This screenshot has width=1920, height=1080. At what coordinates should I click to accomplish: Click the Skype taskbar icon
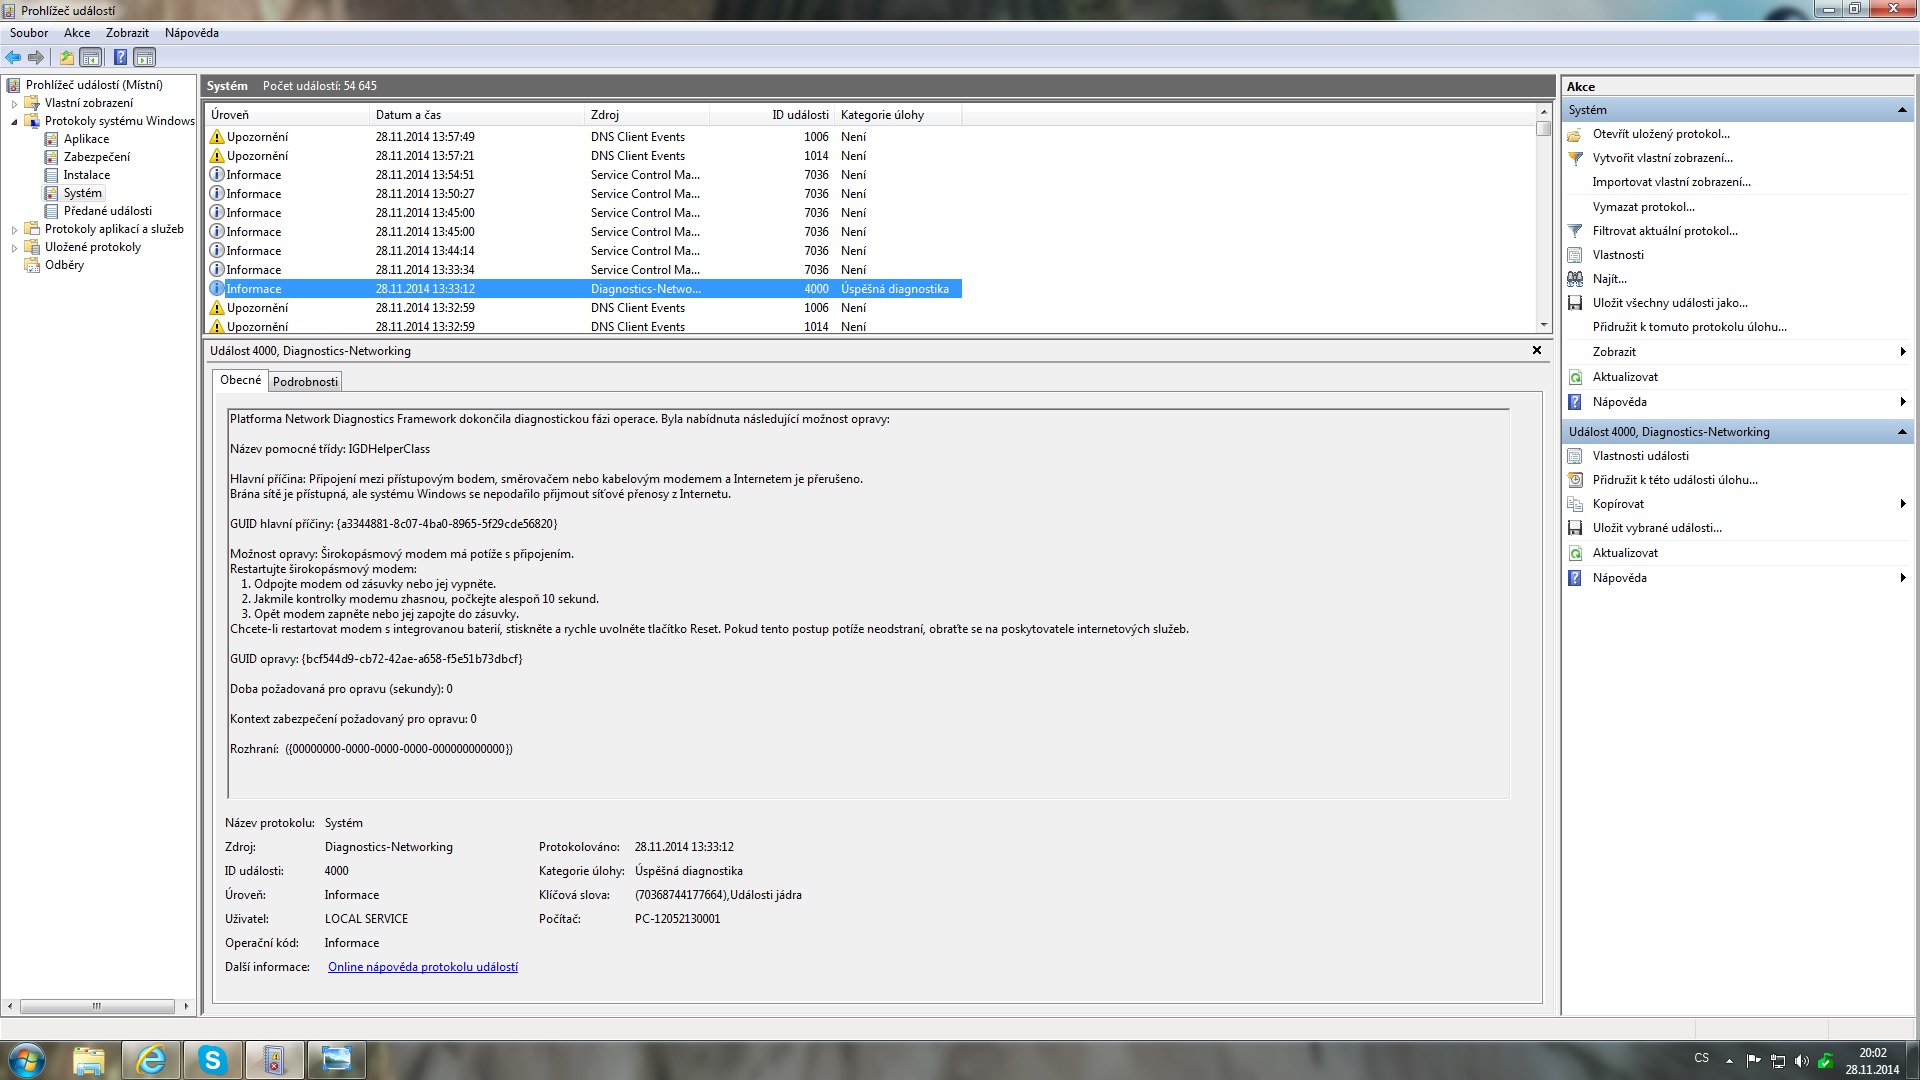pyautogui.click(x=212, y=1060)
